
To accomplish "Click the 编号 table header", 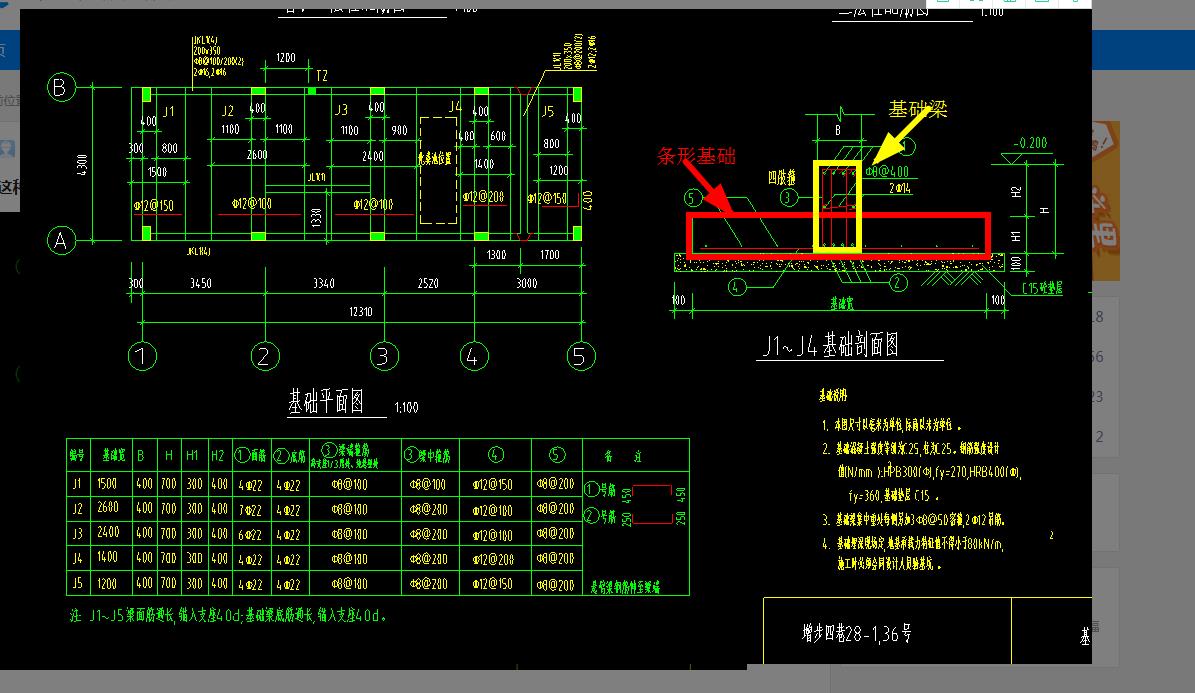I will 77,456.
